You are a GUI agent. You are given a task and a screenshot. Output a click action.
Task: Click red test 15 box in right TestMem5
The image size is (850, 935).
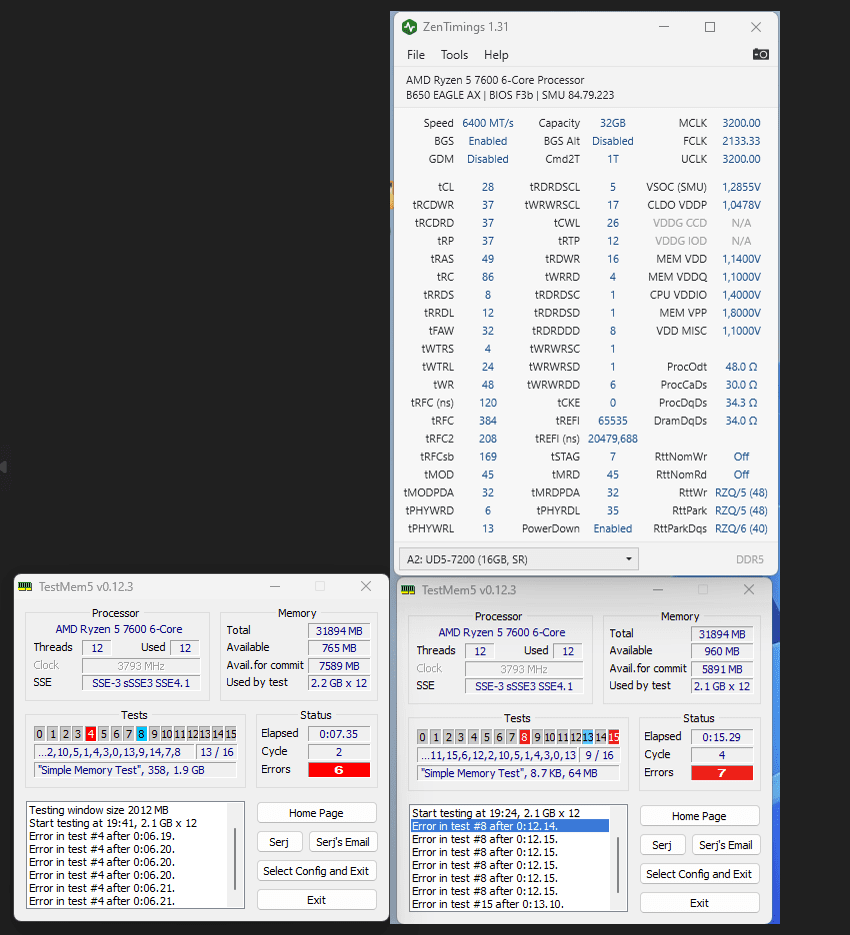pyautogui.click(x=614, y=737)
